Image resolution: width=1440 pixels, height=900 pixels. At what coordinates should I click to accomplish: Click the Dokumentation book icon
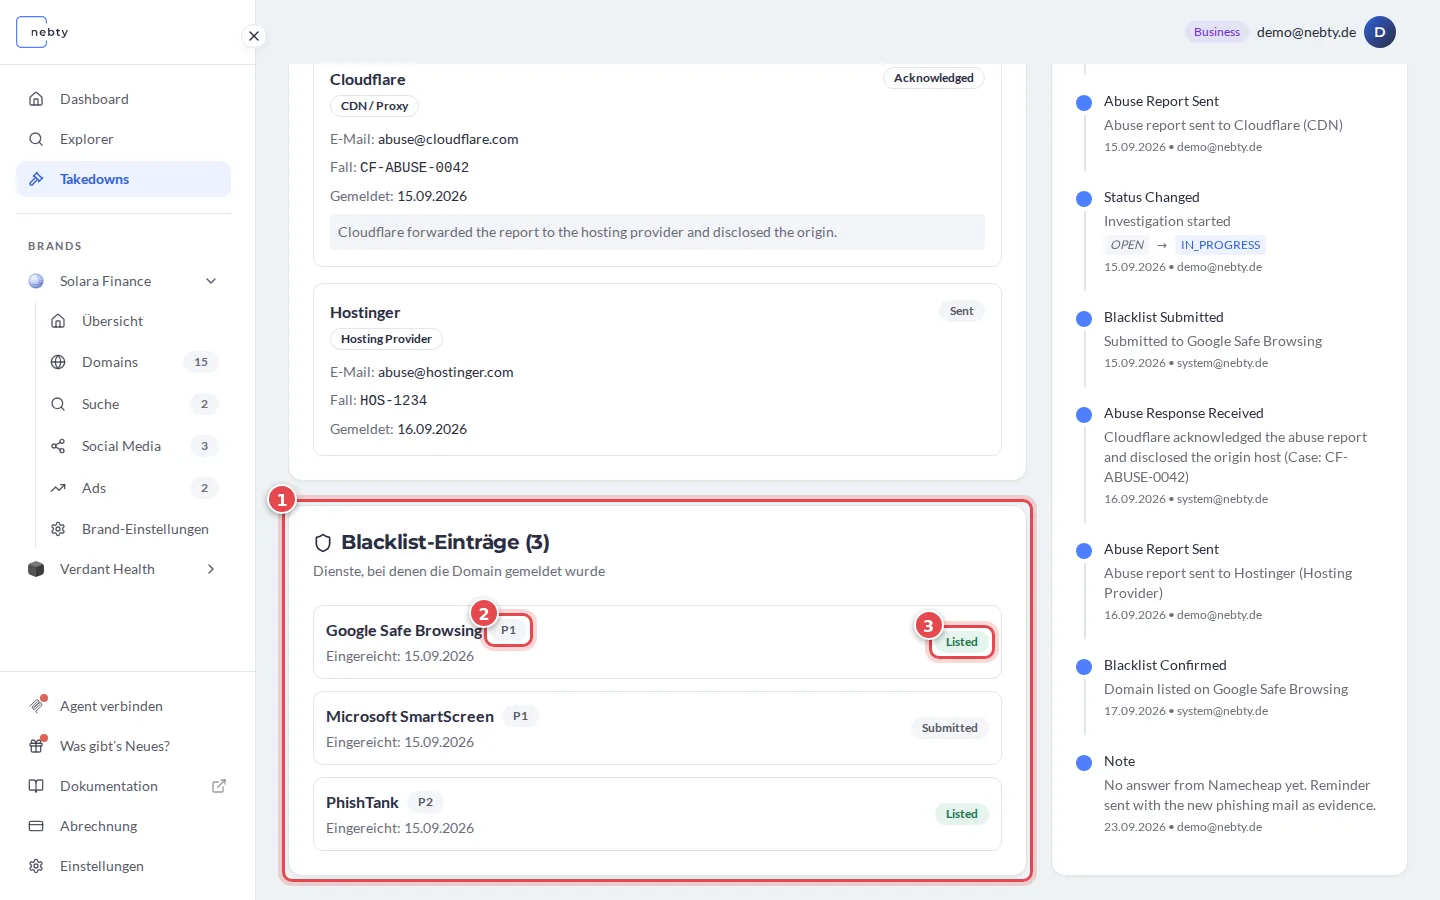click(x=36, y=786)
